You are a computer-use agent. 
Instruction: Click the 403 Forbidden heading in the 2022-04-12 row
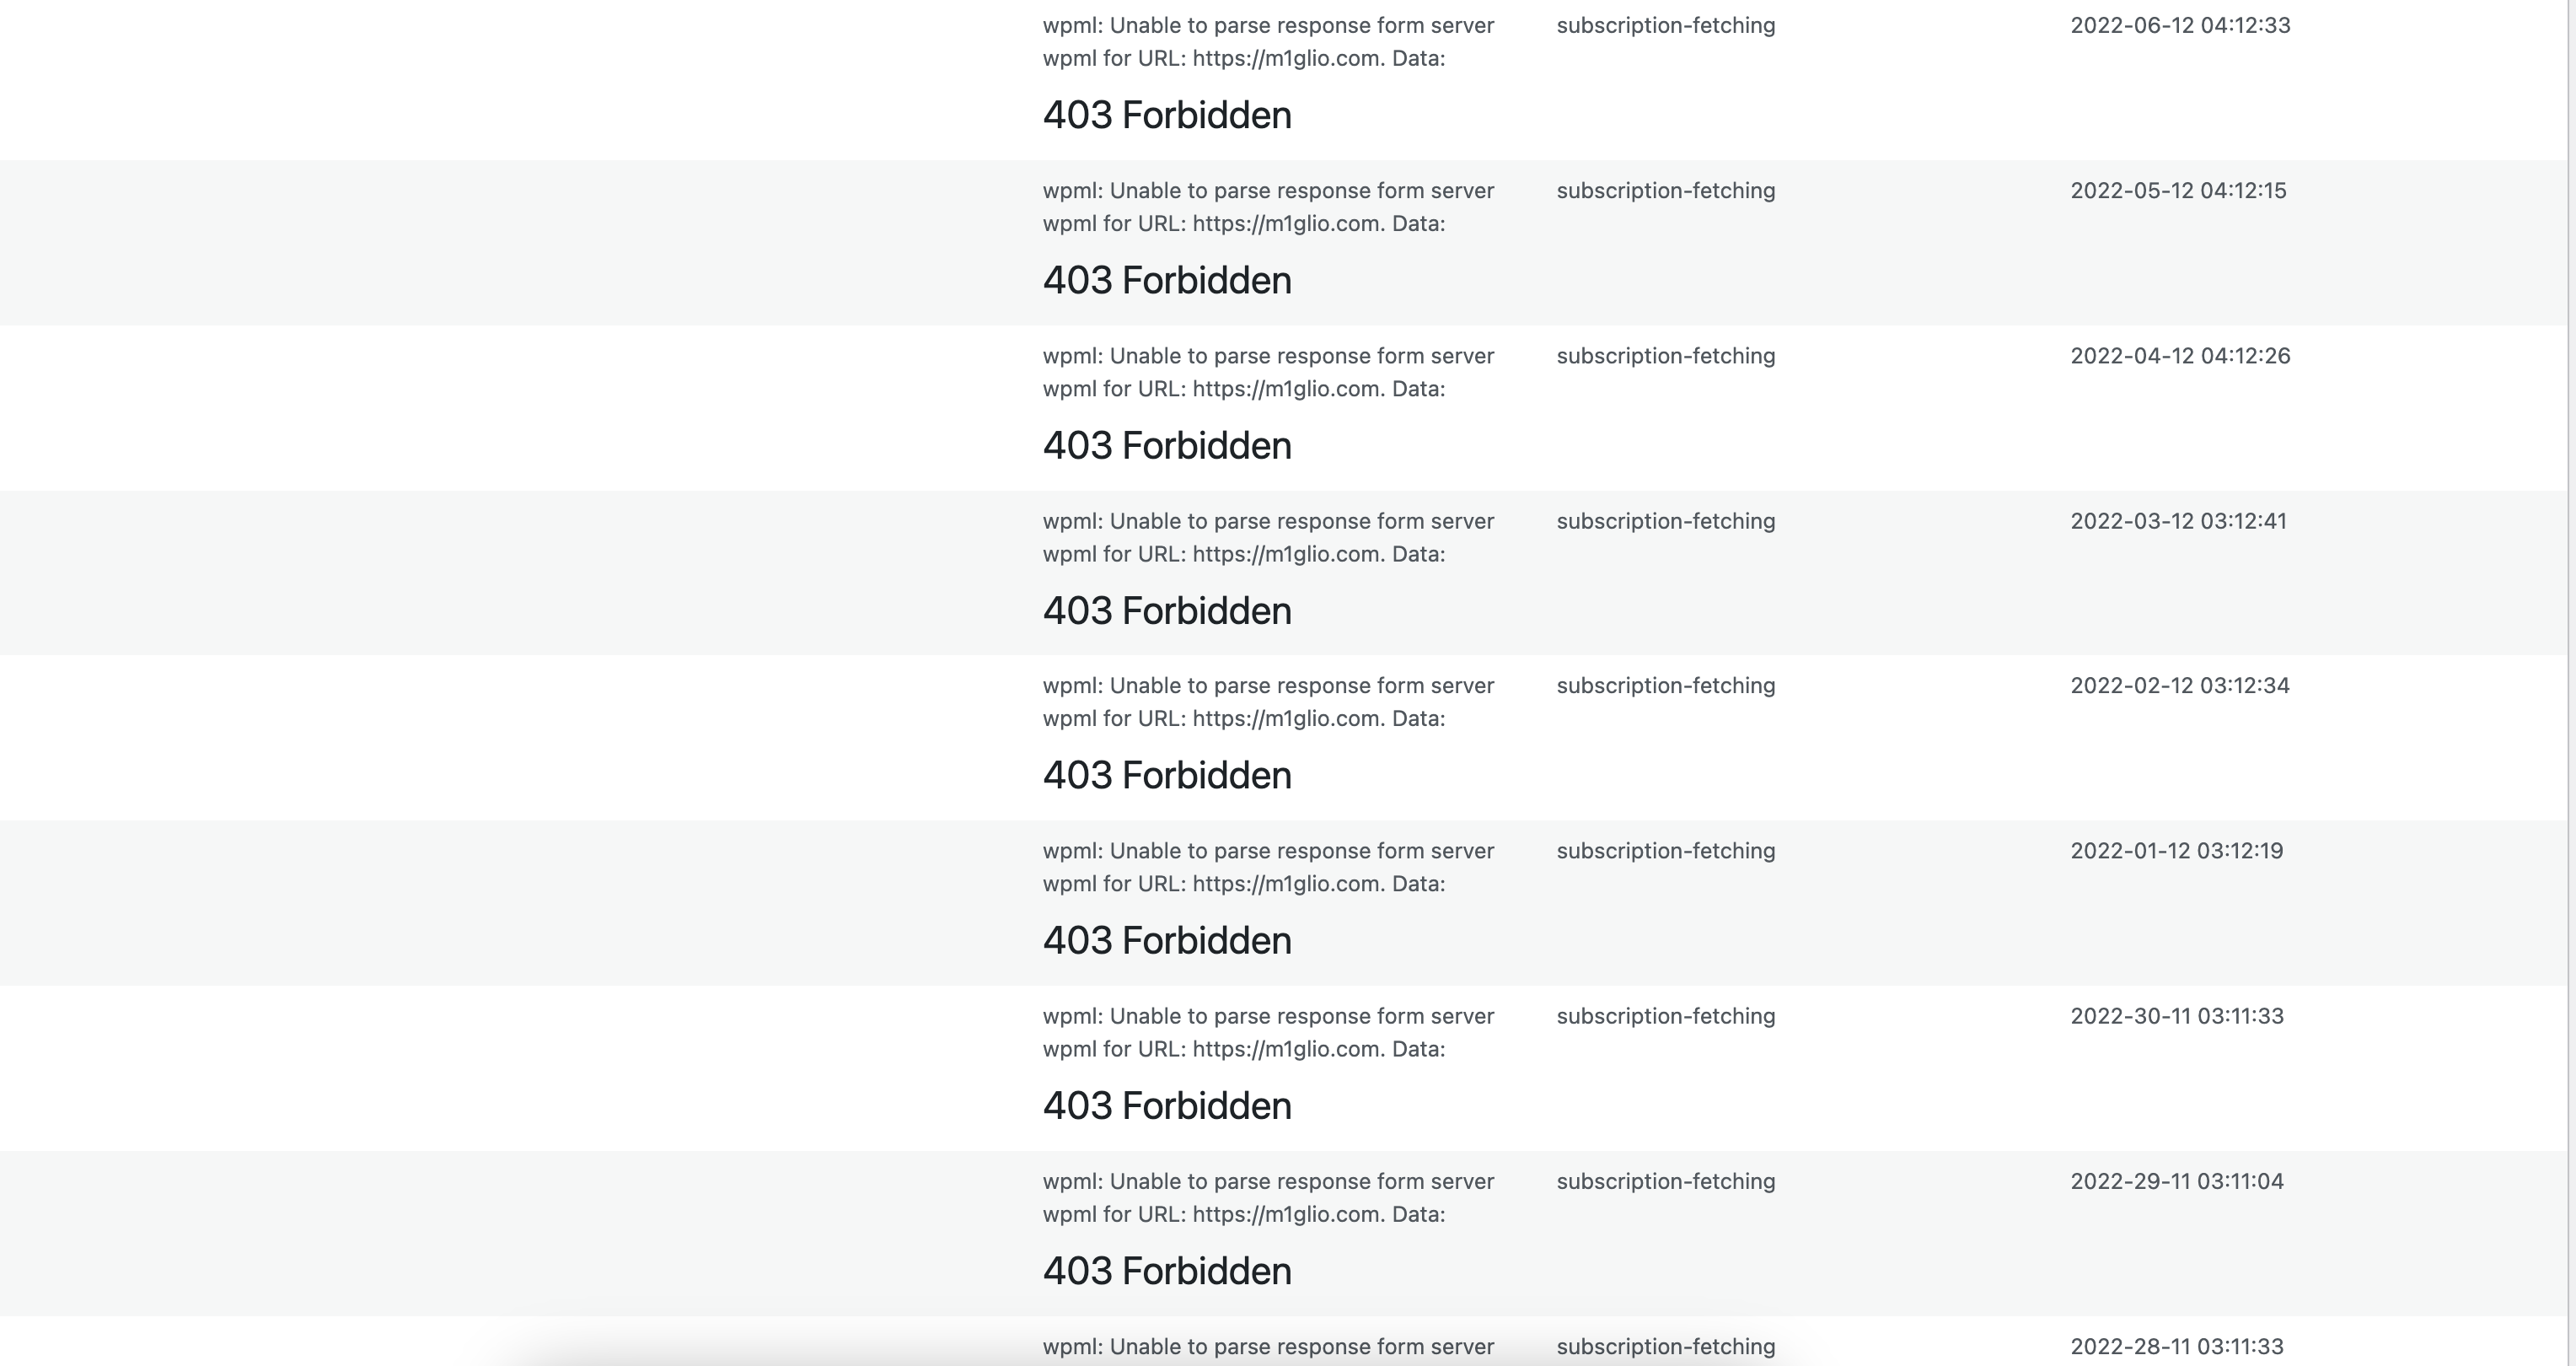click(1167, 445)
